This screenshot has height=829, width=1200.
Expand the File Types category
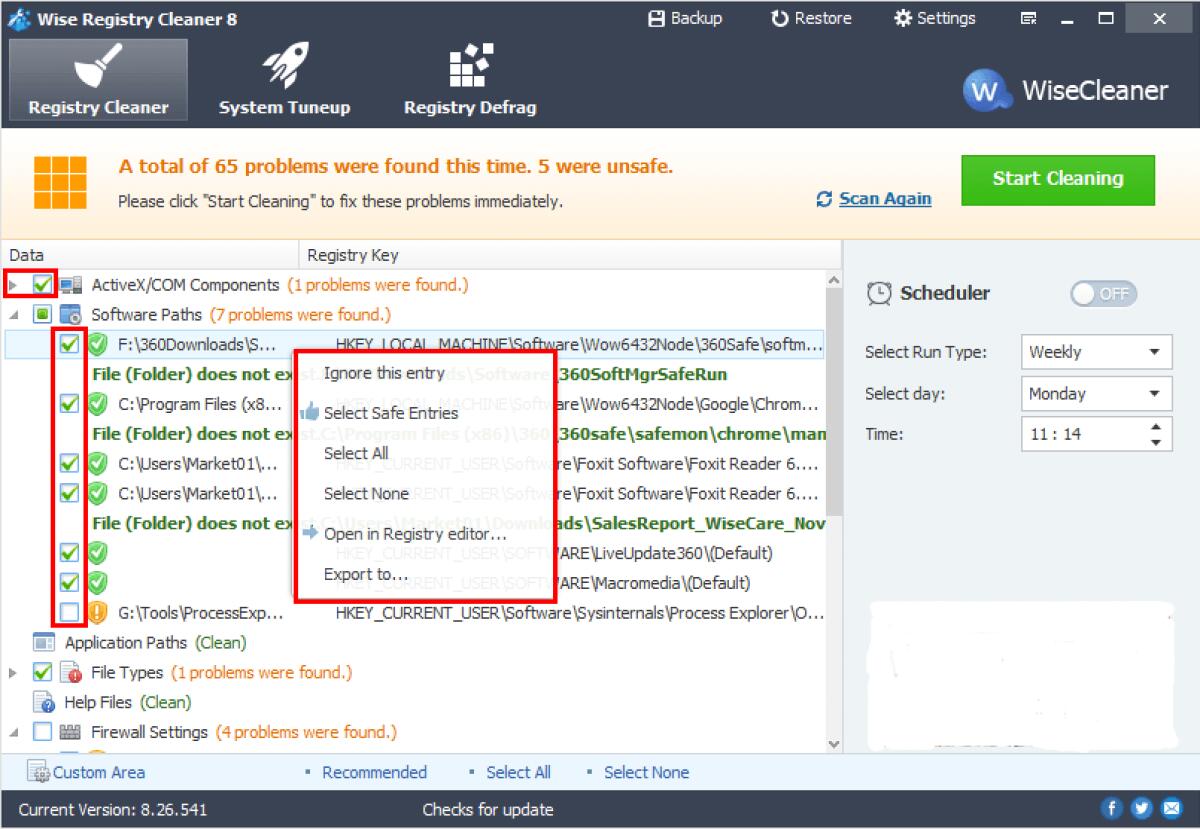(x=13, y=672)
